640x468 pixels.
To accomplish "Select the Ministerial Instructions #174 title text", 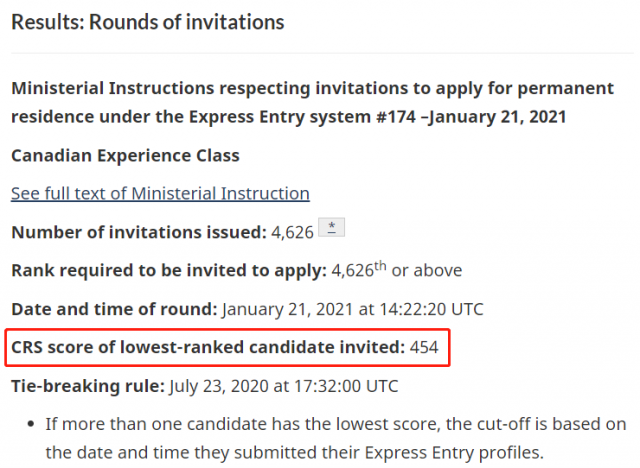I will click(x=312, y=102).
